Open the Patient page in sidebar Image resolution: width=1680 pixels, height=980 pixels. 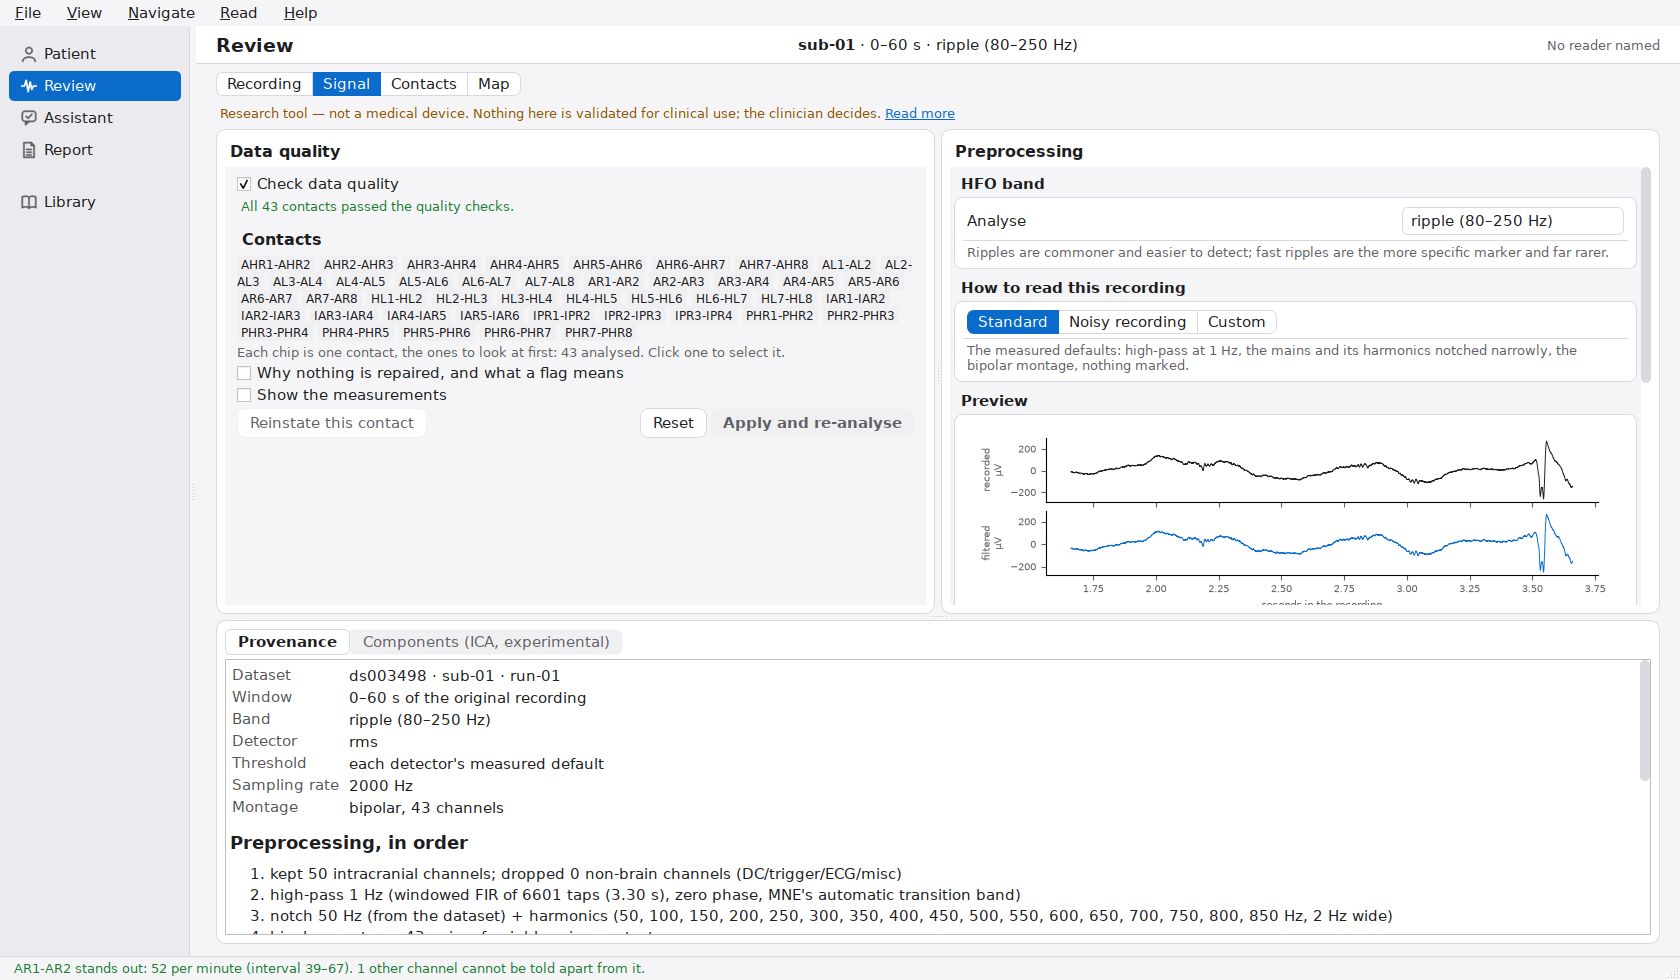click(x=95, y=54)
